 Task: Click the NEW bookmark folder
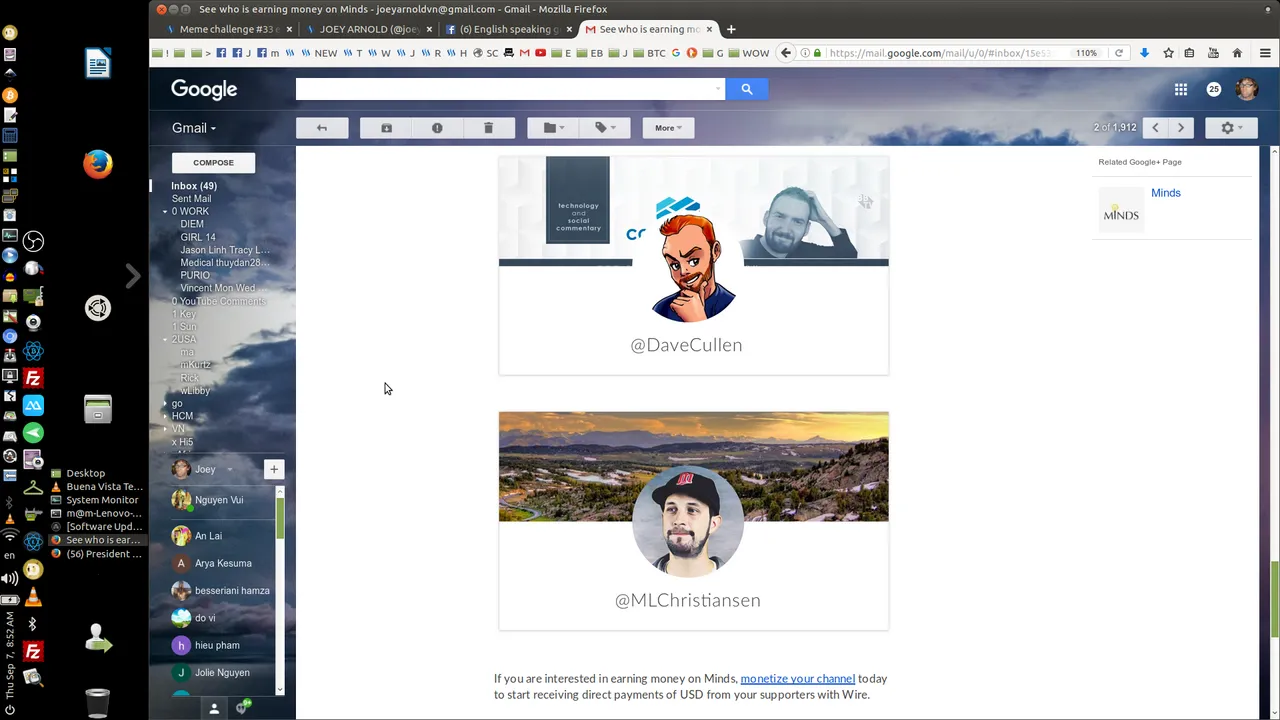pos(320,53)
